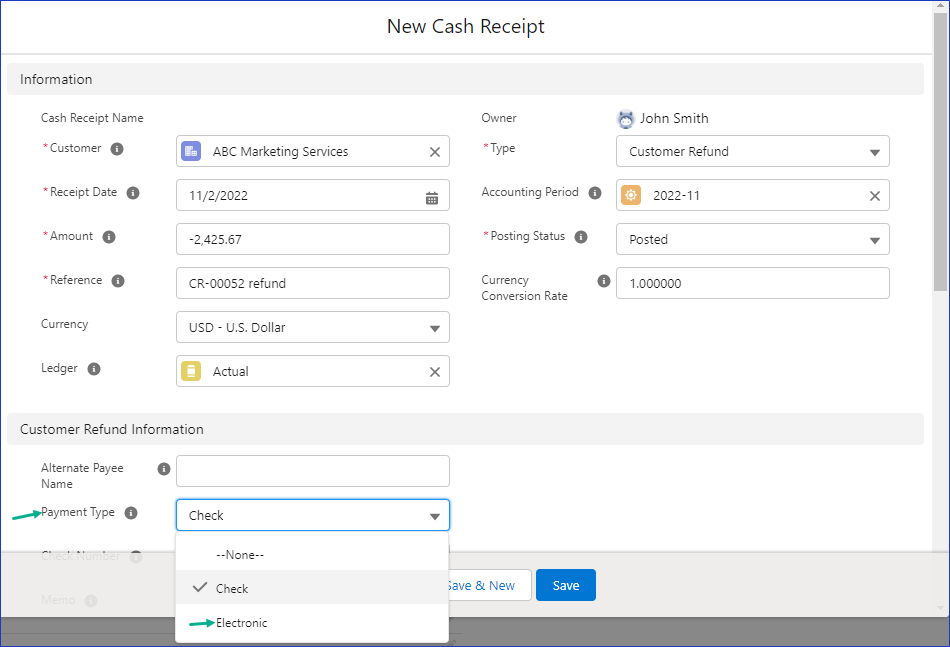
Task: Click the info icon beside Receipt Date
Action: point(133,193)
